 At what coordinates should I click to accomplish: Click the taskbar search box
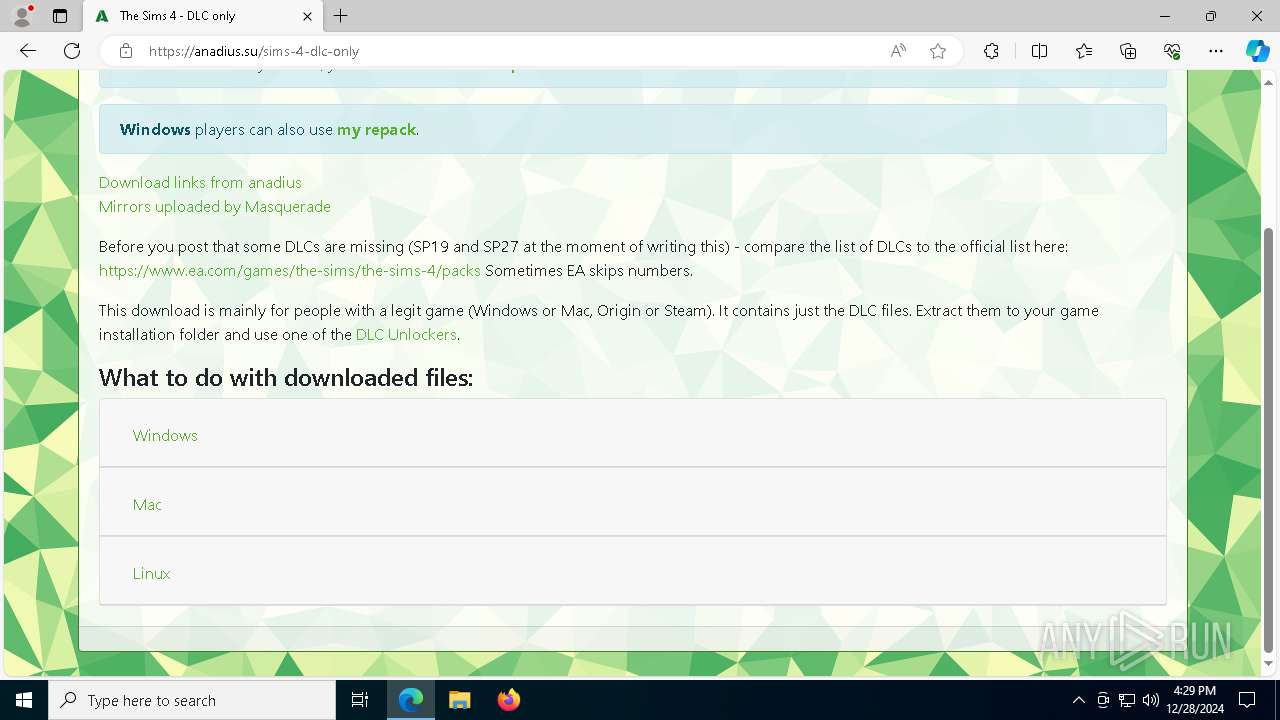click(x=192, y=700)
